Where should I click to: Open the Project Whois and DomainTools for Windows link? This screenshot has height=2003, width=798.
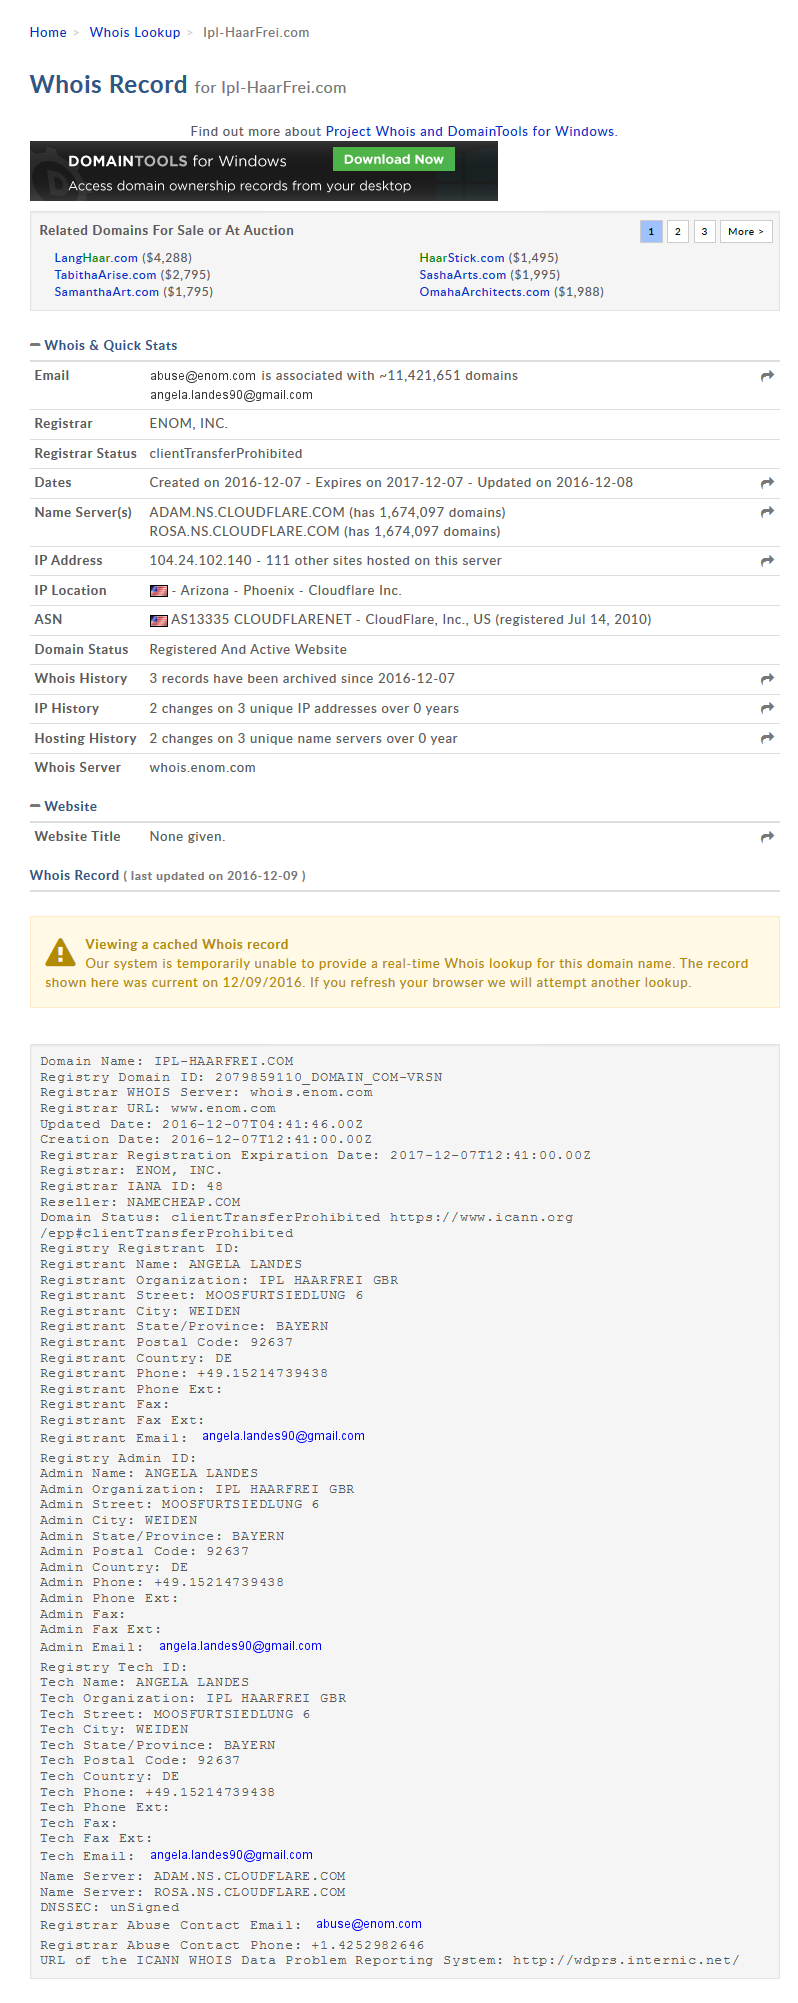(x=470, y=131)
